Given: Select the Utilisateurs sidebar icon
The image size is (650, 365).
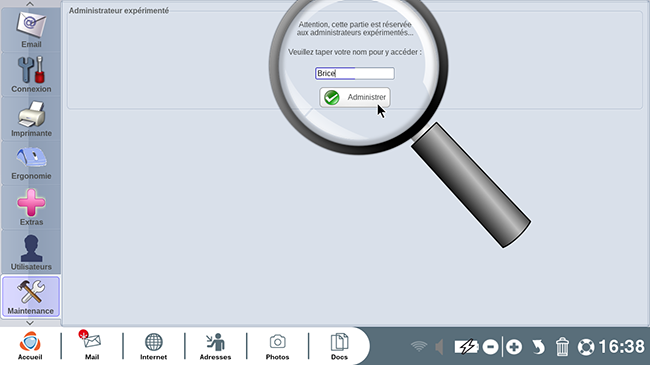Looking at the screenshot, I should click(31, 252).
